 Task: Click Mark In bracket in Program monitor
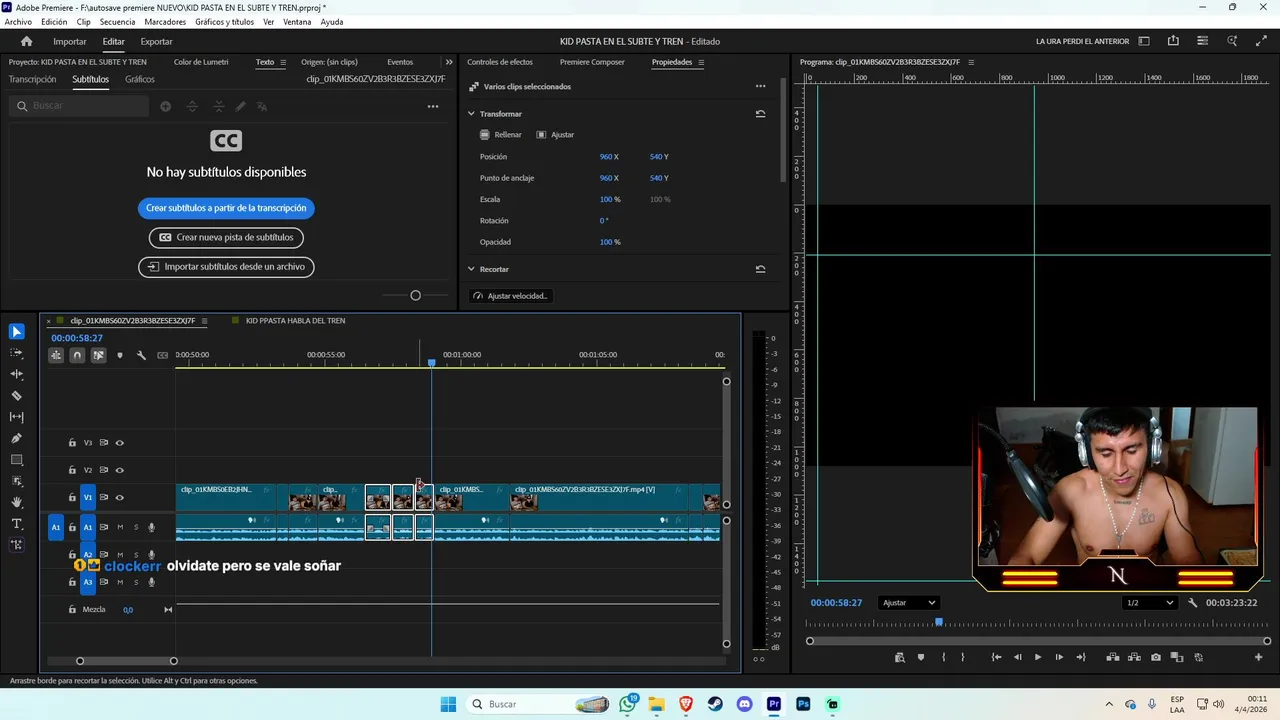pyautogui.click(x=943, y=657)
